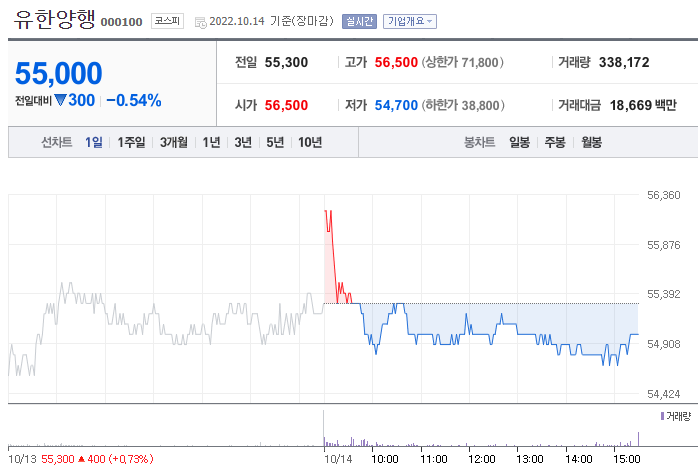Open the 주봉 weekly candle chart
This screenshot has height=474, width=698.
click(x=555, y=142)
